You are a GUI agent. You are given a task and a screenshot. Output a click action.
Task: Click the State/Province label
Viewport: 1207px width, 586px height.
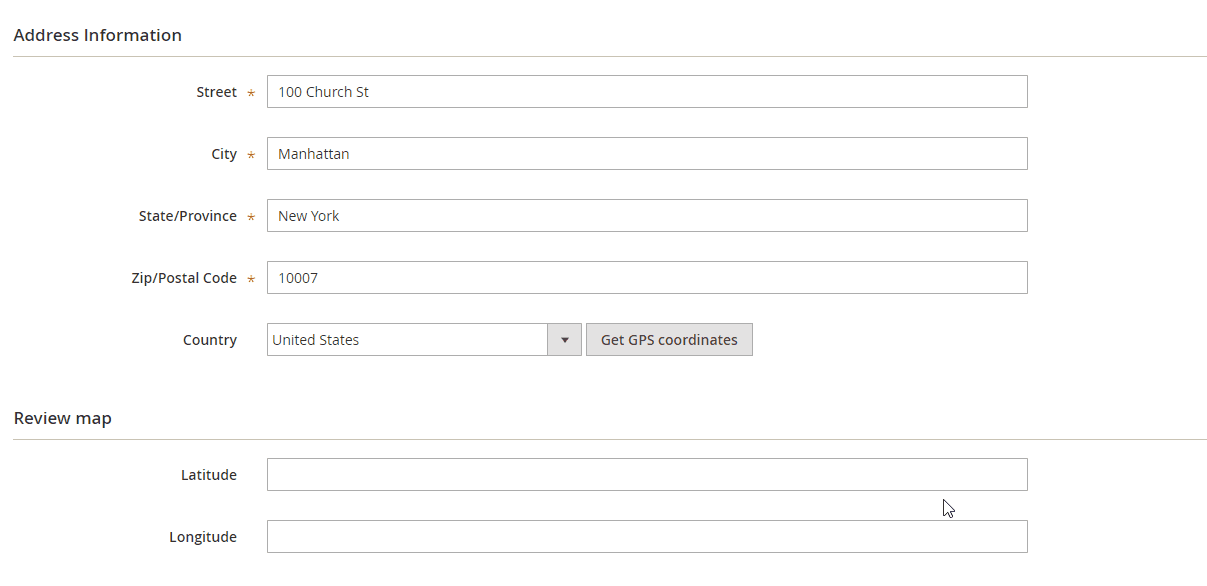tap(187, 215)
